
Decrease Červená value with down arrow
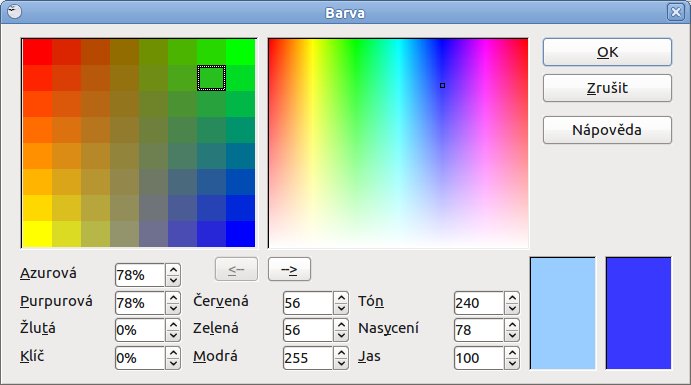click(341, 308)
